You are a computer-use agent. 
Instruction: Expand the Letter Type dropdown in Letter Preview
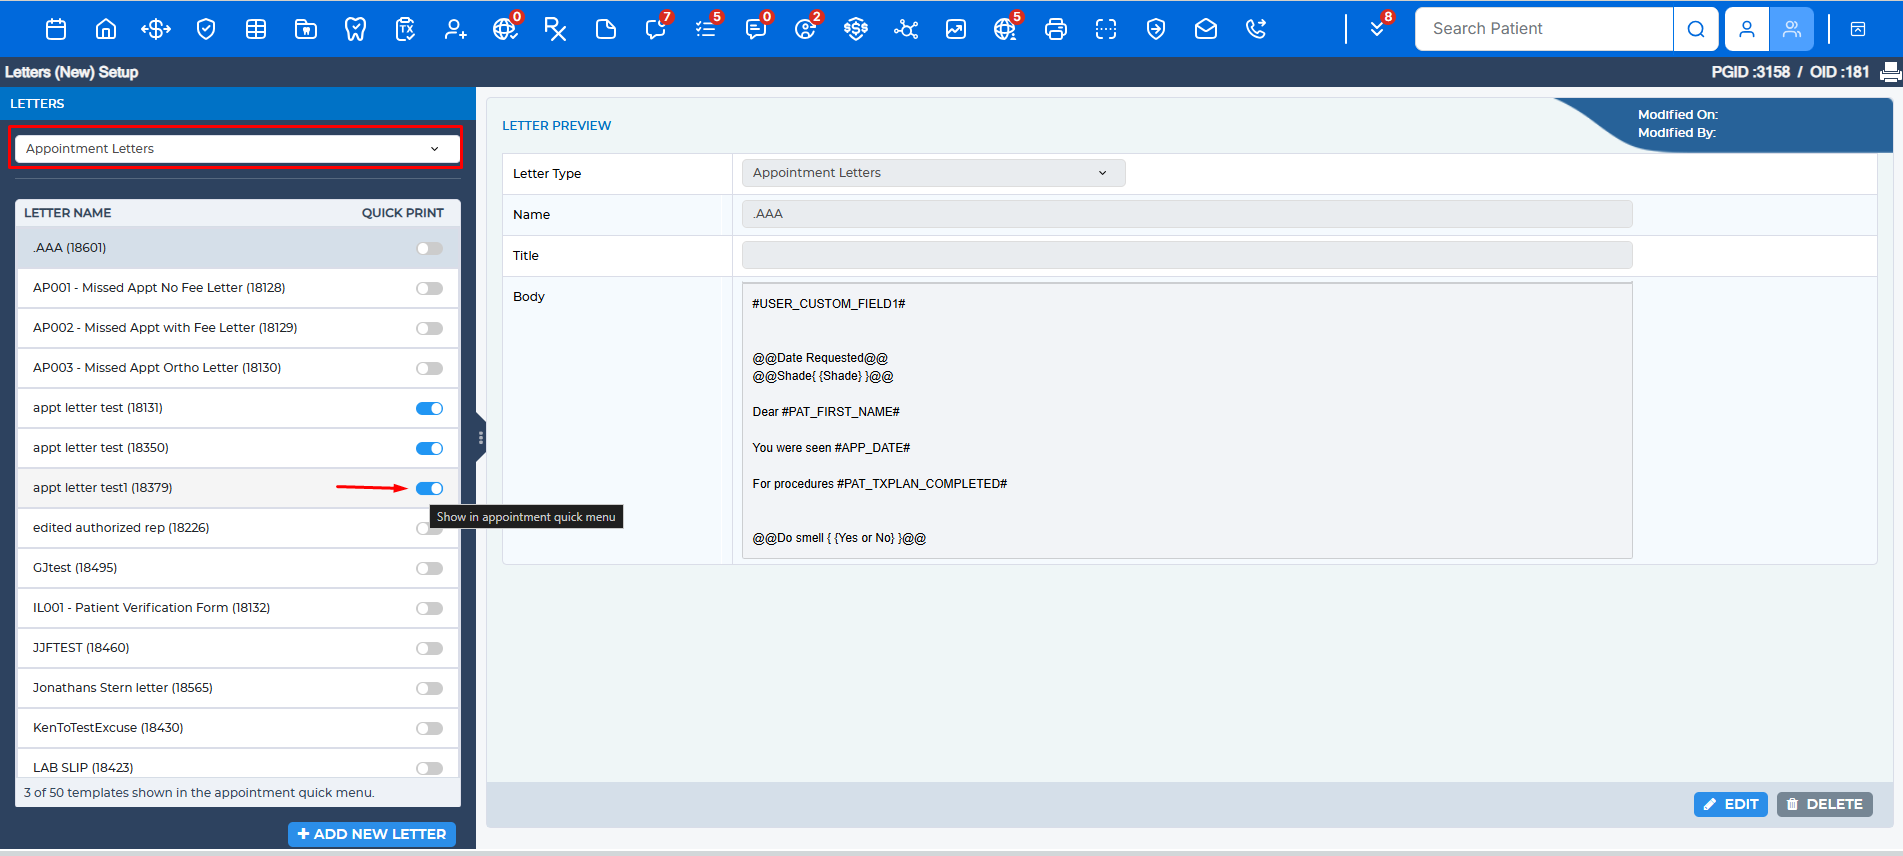(x=933, y=173)
